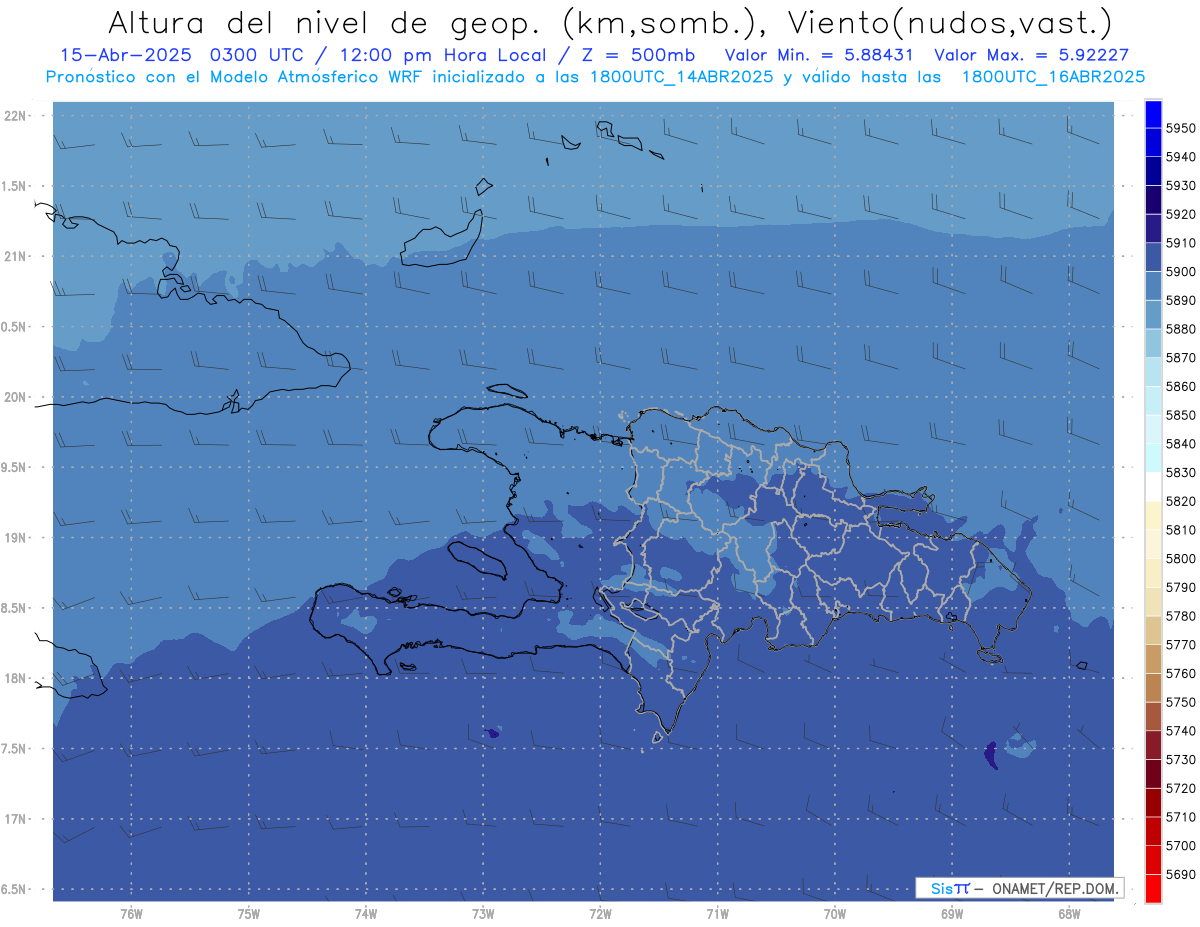Click the '5870' color bar value
This screenshot has height=927, width=1200.
pos(1181,358)
